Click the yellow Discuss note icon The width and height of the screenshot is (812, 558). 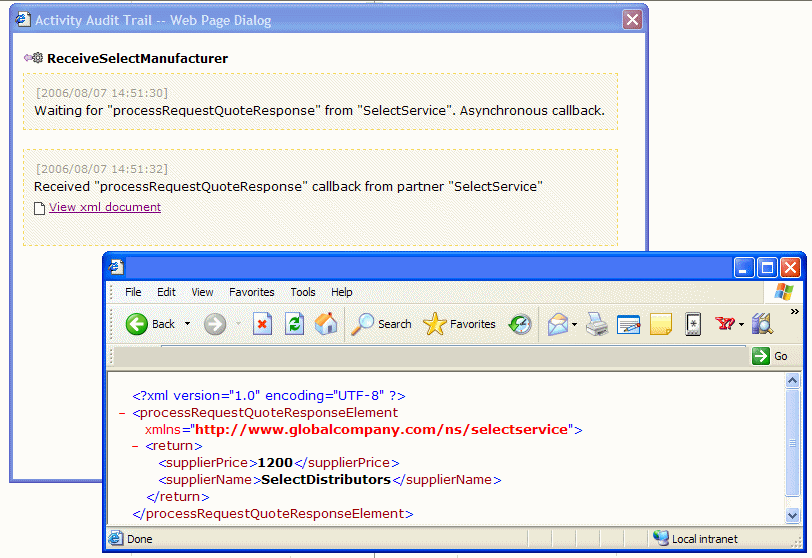point(661,325)
